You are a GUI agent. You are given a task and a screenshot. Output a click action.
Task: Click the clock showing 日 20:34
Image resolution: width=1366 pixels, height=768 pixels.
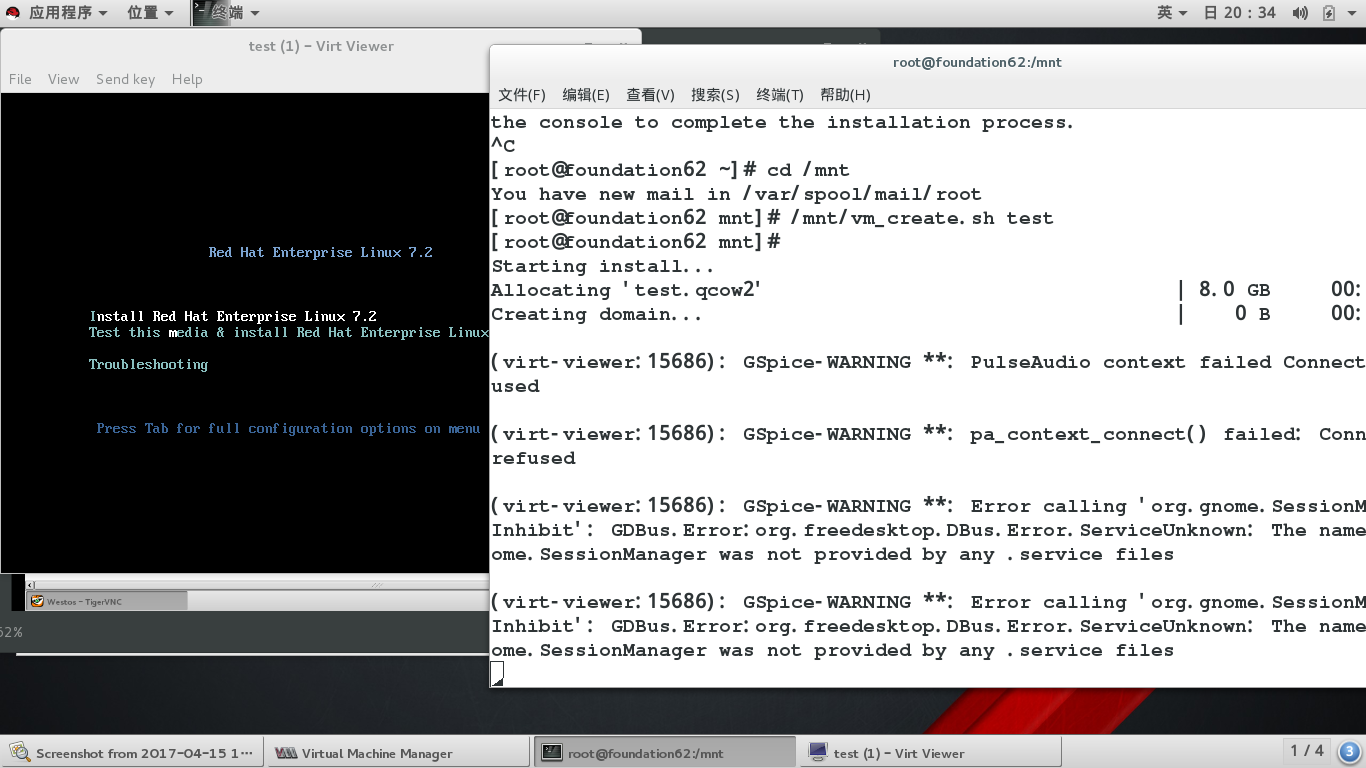(x=1239, y=13)
